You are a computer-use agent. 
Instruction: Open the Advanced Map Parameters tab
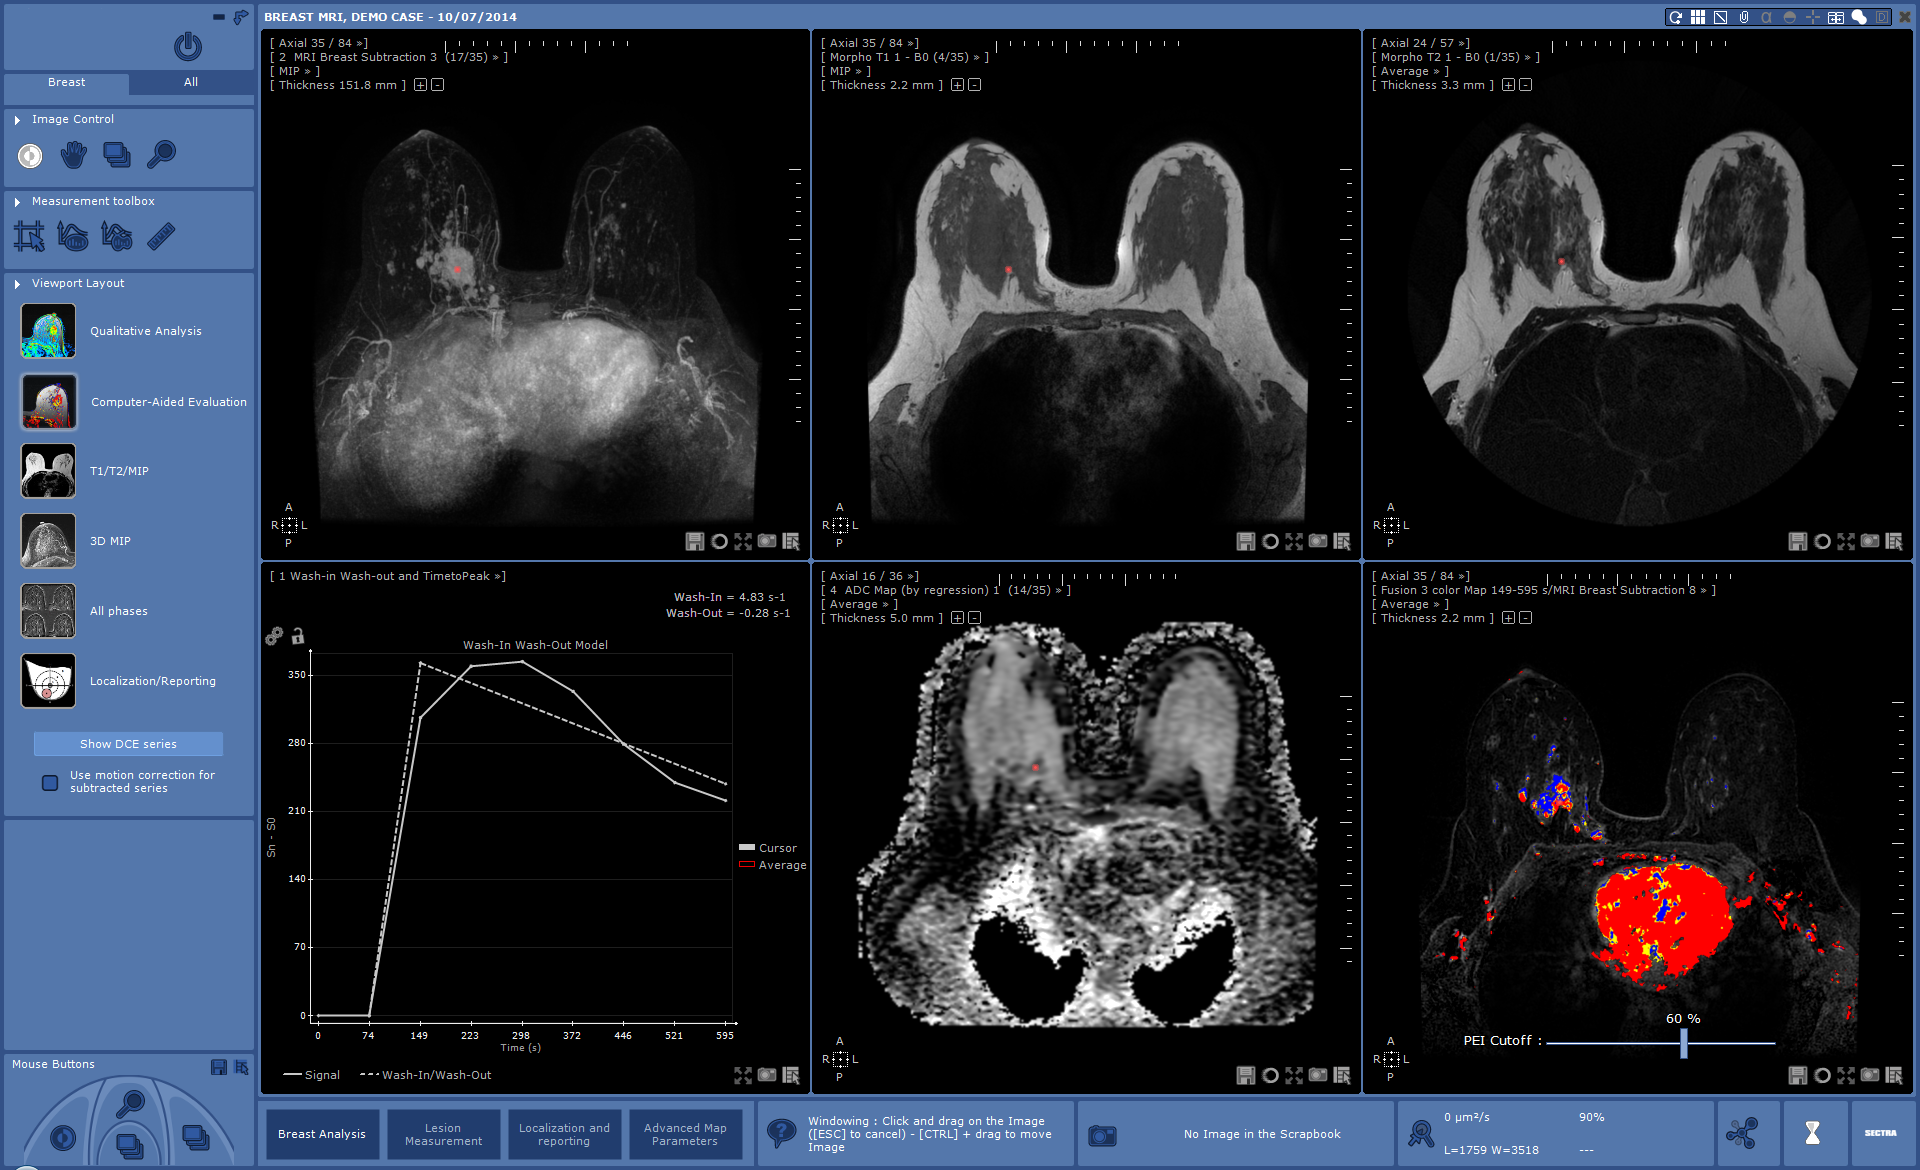tap(685, 1134)
